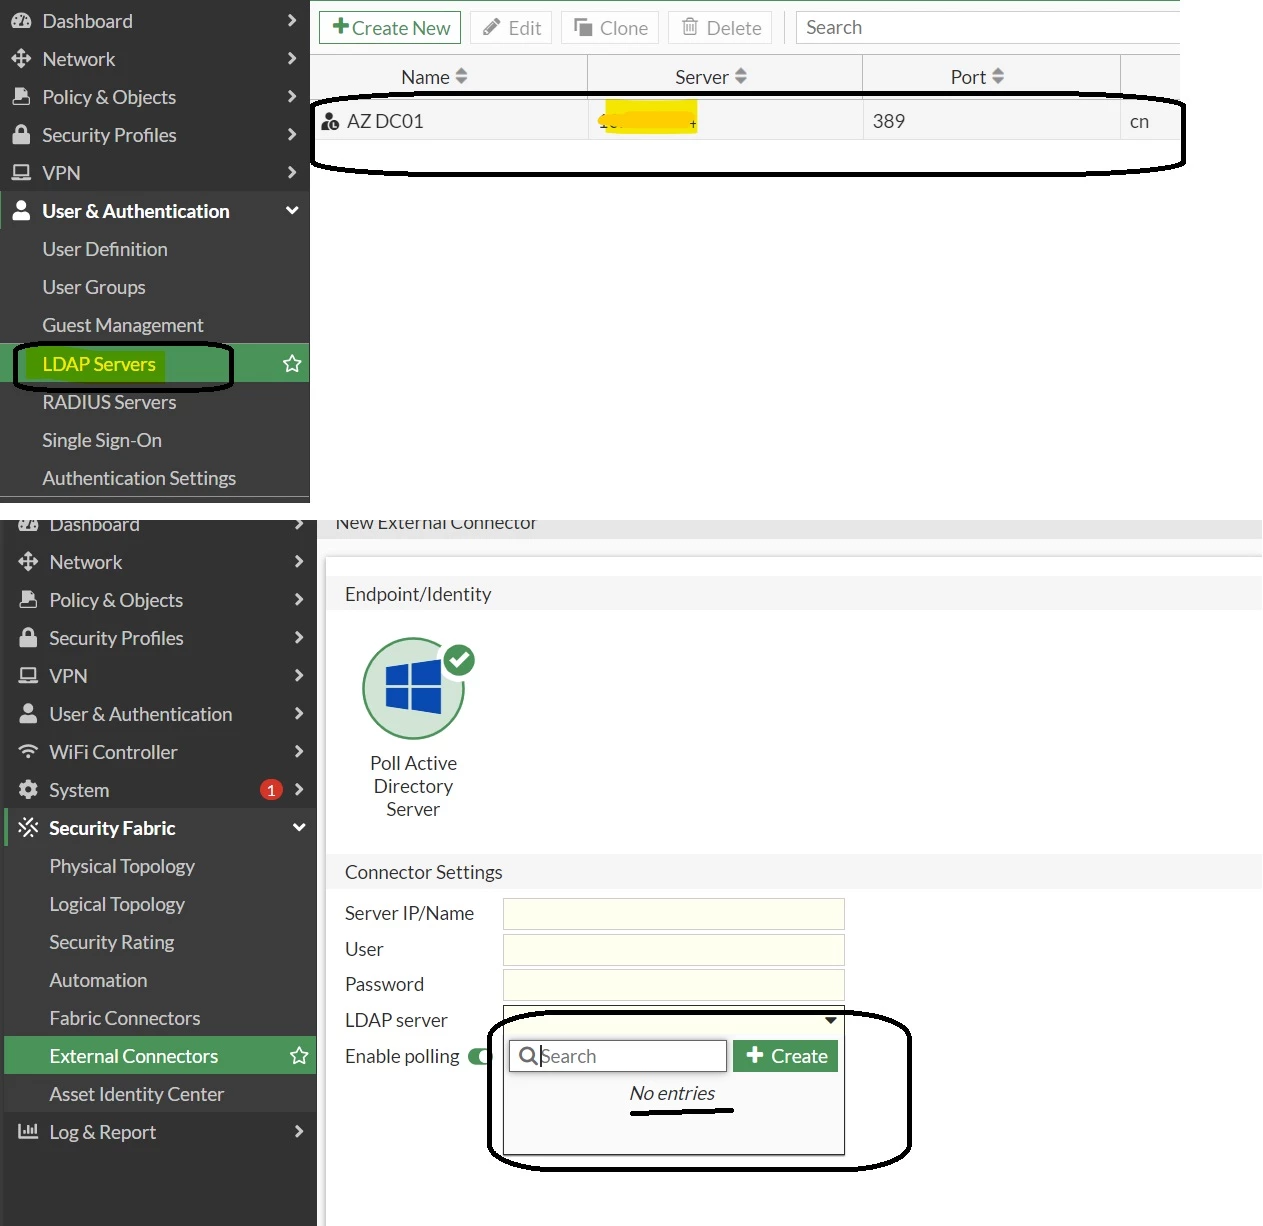Open Fabric Connectors menu item

point(125,1018)
